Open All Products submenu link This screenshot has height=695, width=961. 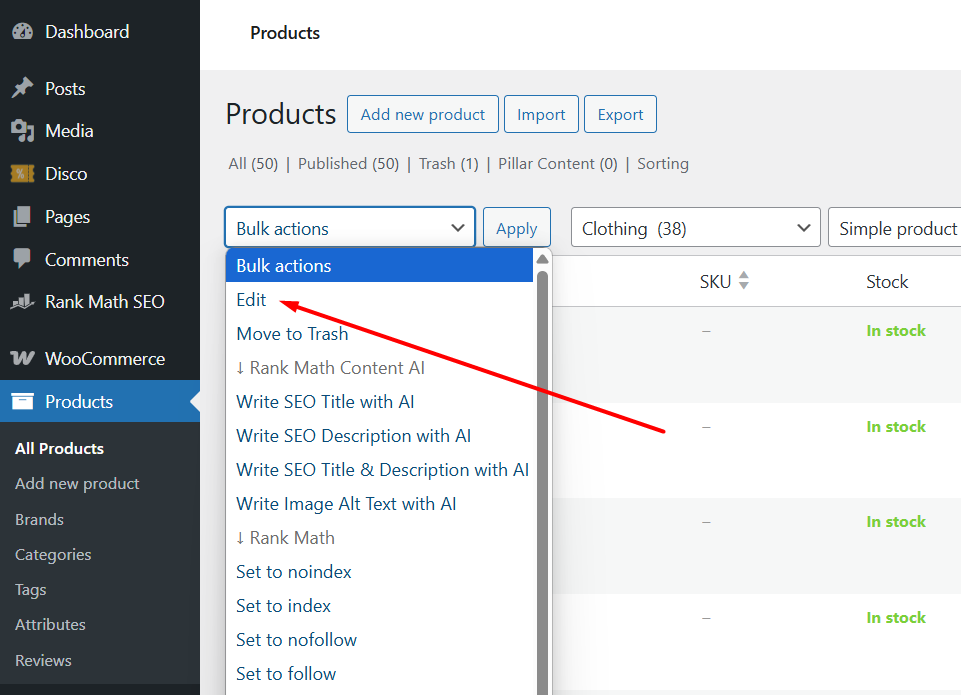(x=59, y=449)
